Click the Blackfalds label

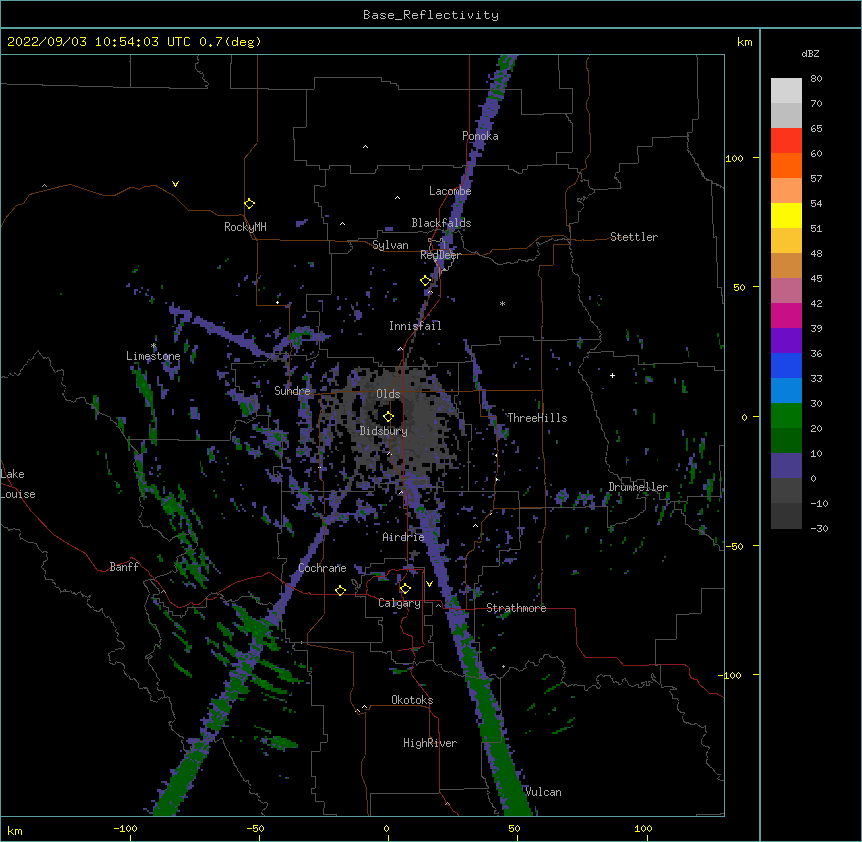tap(441, 223)
